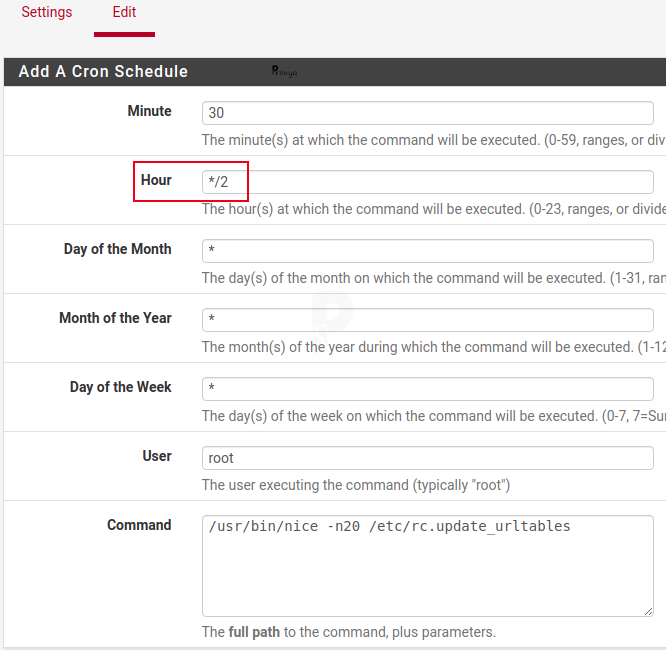
Task: Click the 'Hour' label
Action: 156,180
